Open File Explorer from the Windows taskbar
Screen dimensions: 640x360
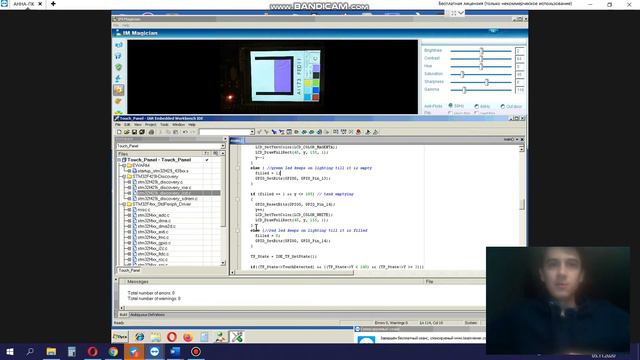[51, 351]
